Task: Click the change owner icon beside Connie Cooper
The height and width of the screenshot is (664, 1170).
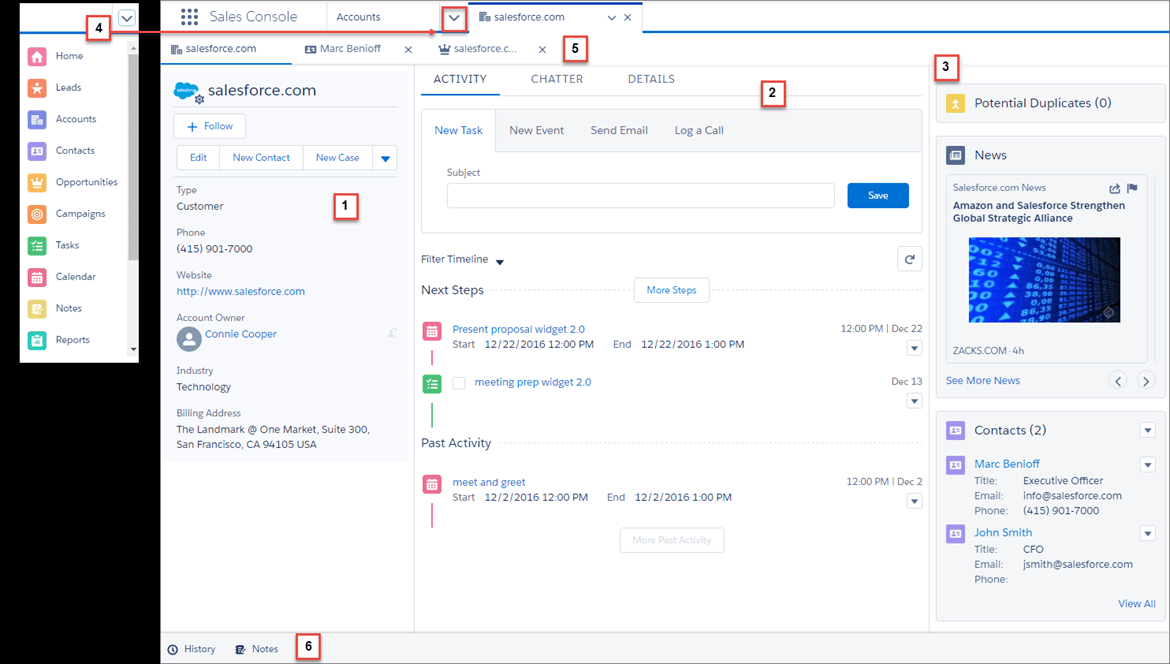Action: click(392, 333)
